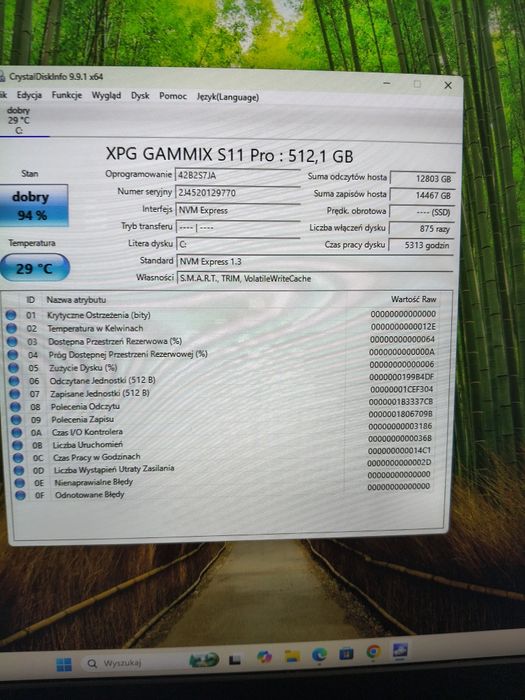
Task: Click status icon of Czas Pracy w Godzinach row
Action: click(x=18, y=458)
